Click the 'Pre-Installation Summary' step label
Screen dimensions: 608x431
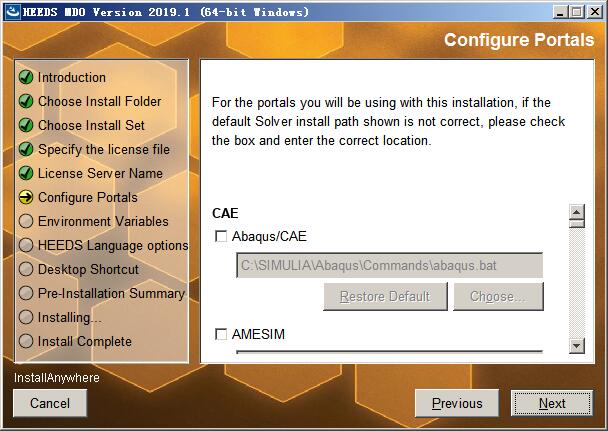pyautogui.click(x=111, y=294)
